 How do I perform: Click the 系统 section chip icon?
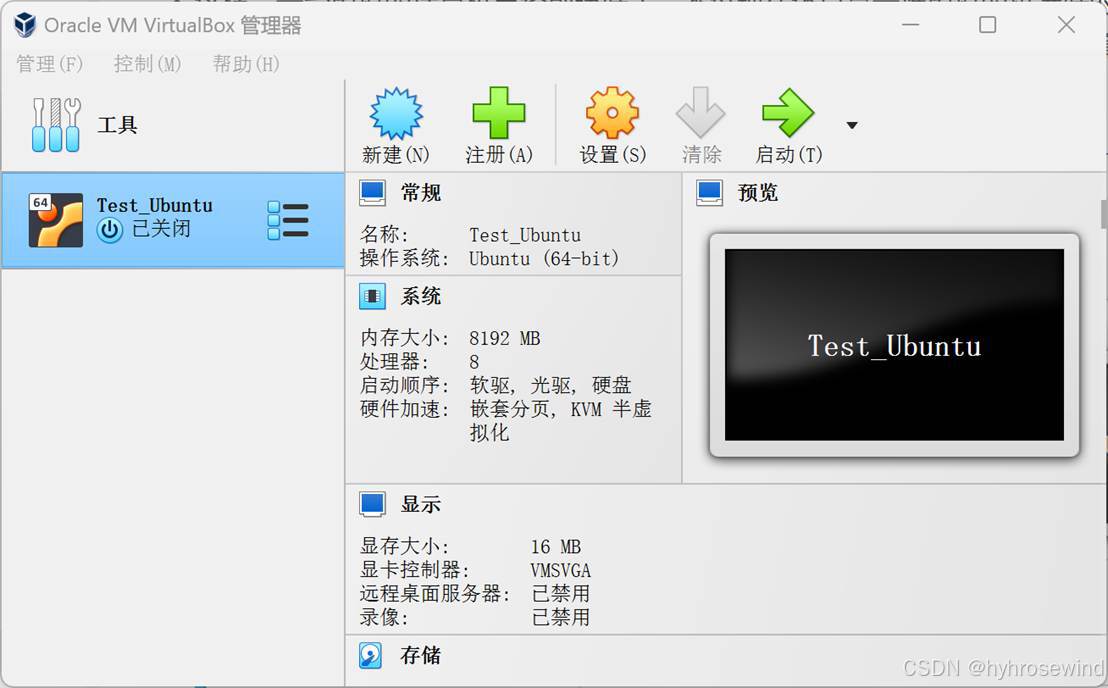click(372, 297)
